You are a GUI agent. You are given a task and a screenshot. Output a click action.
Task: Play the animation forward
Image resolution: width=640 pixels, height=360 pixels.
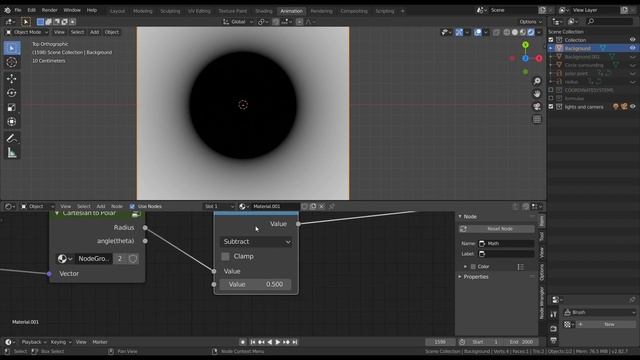click(278, 342)
